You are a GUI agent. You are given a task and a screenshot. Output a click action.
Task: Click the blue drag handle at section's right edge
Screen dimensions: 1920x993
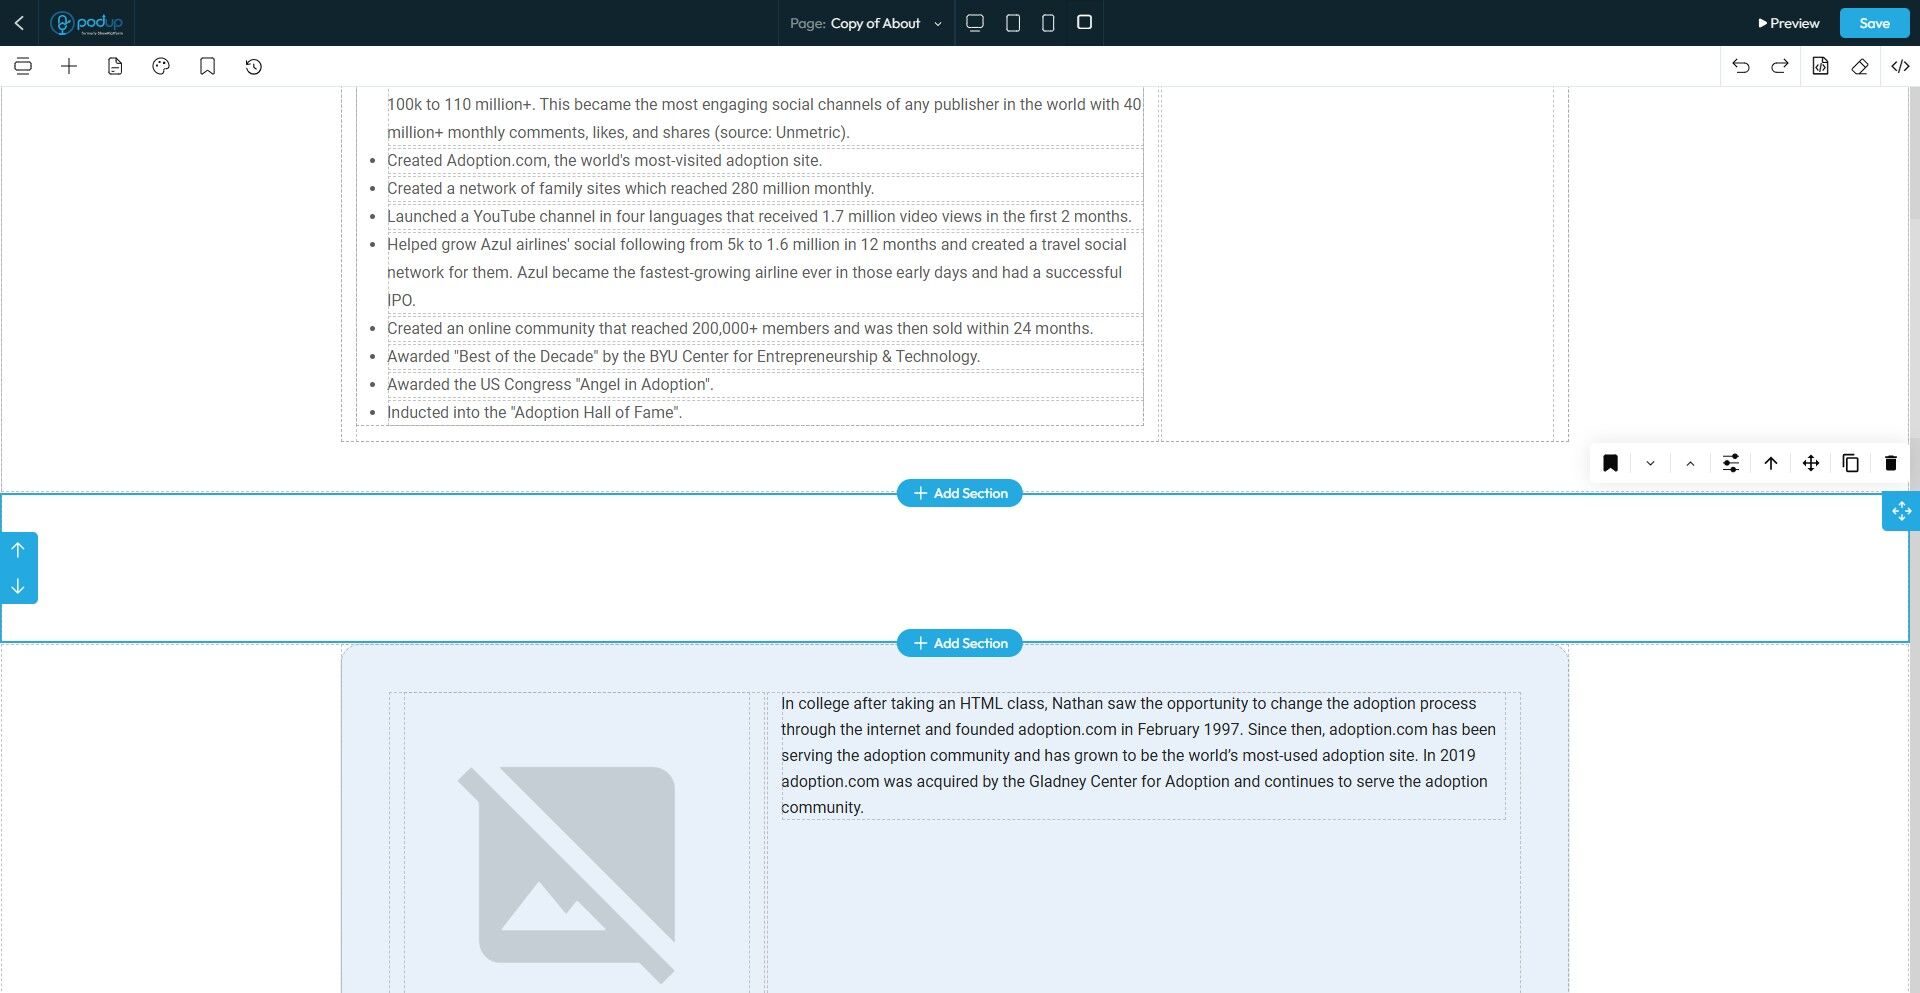pos(1901,511)
